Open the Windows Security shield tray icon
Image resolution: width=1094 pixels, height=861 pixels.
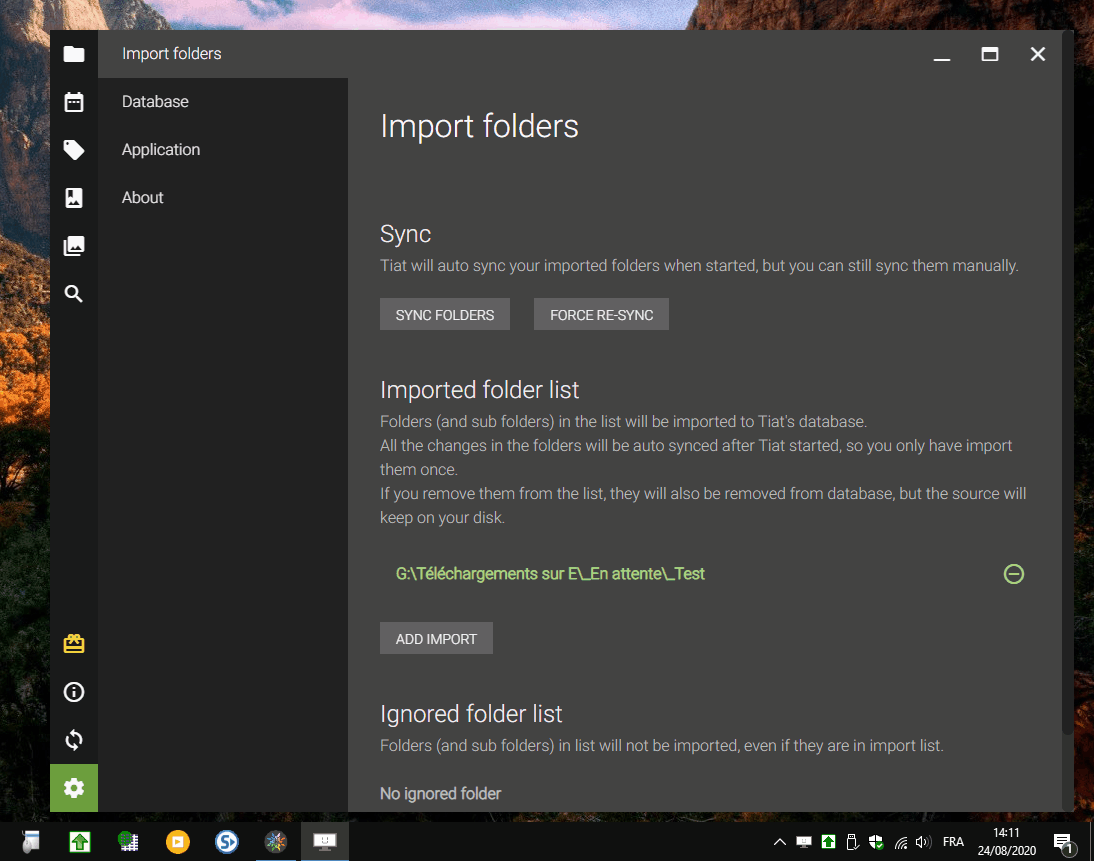point(876,842)
